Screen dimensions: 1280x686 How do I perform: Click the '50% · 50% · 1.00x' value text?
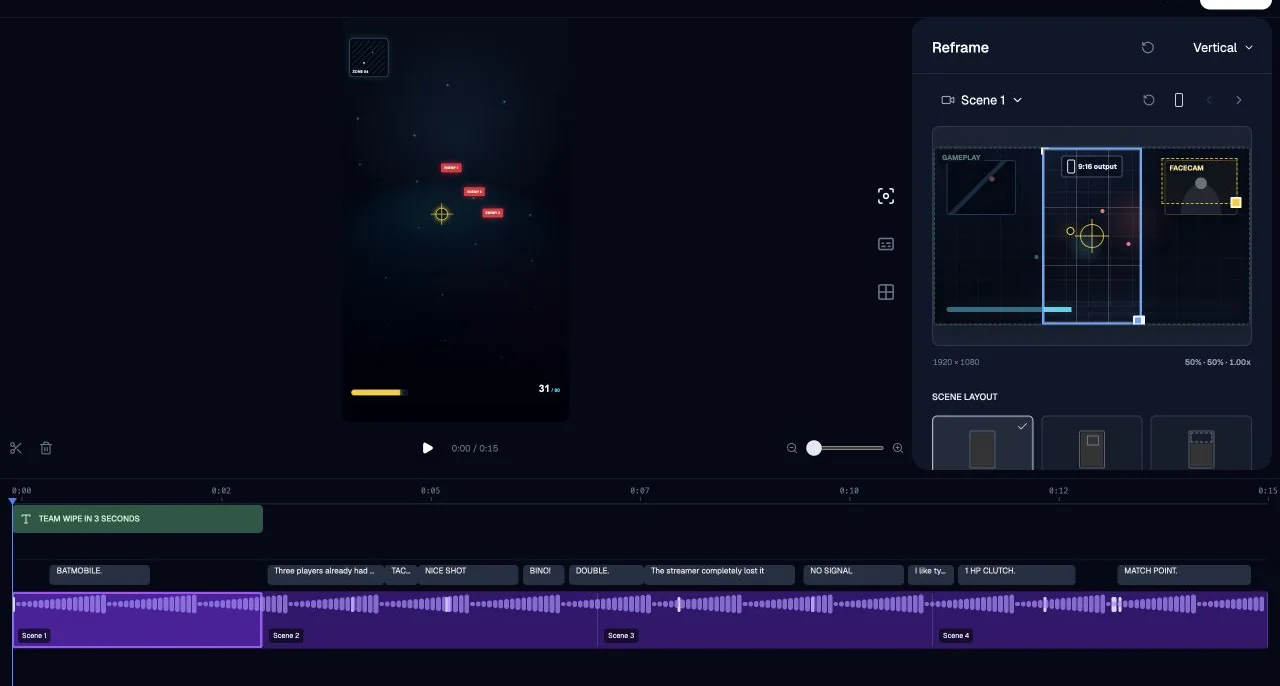pyautogui.click(x=1216, y=362)
